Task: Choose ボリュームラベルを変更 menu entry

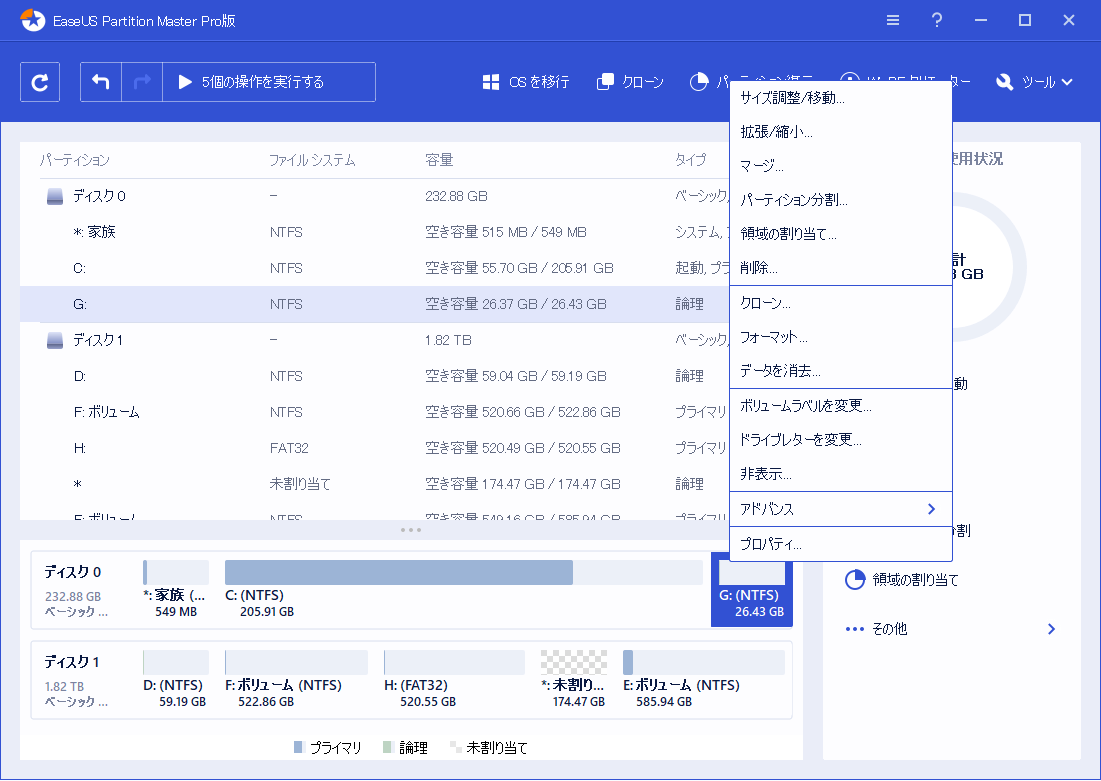Action: (840, 406)
